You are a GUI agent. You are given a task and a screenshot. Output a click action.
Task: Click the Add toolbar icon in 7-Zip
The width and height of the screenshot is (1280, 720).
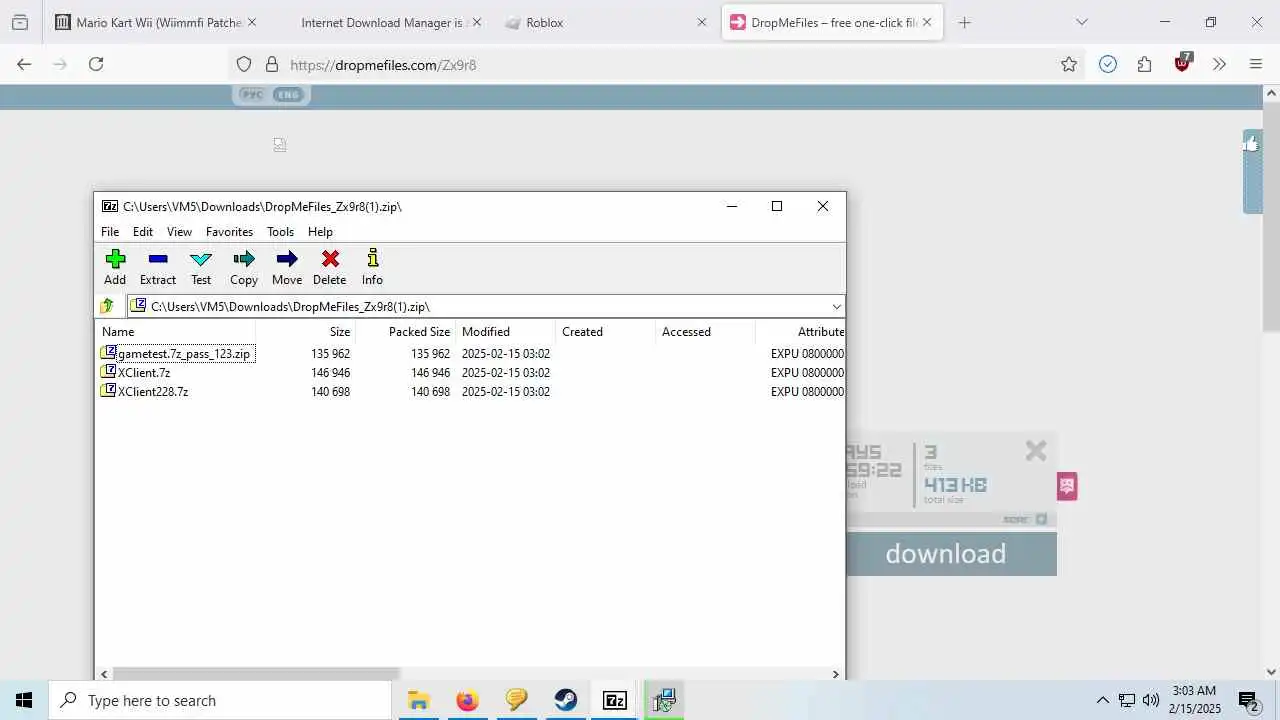115,268
